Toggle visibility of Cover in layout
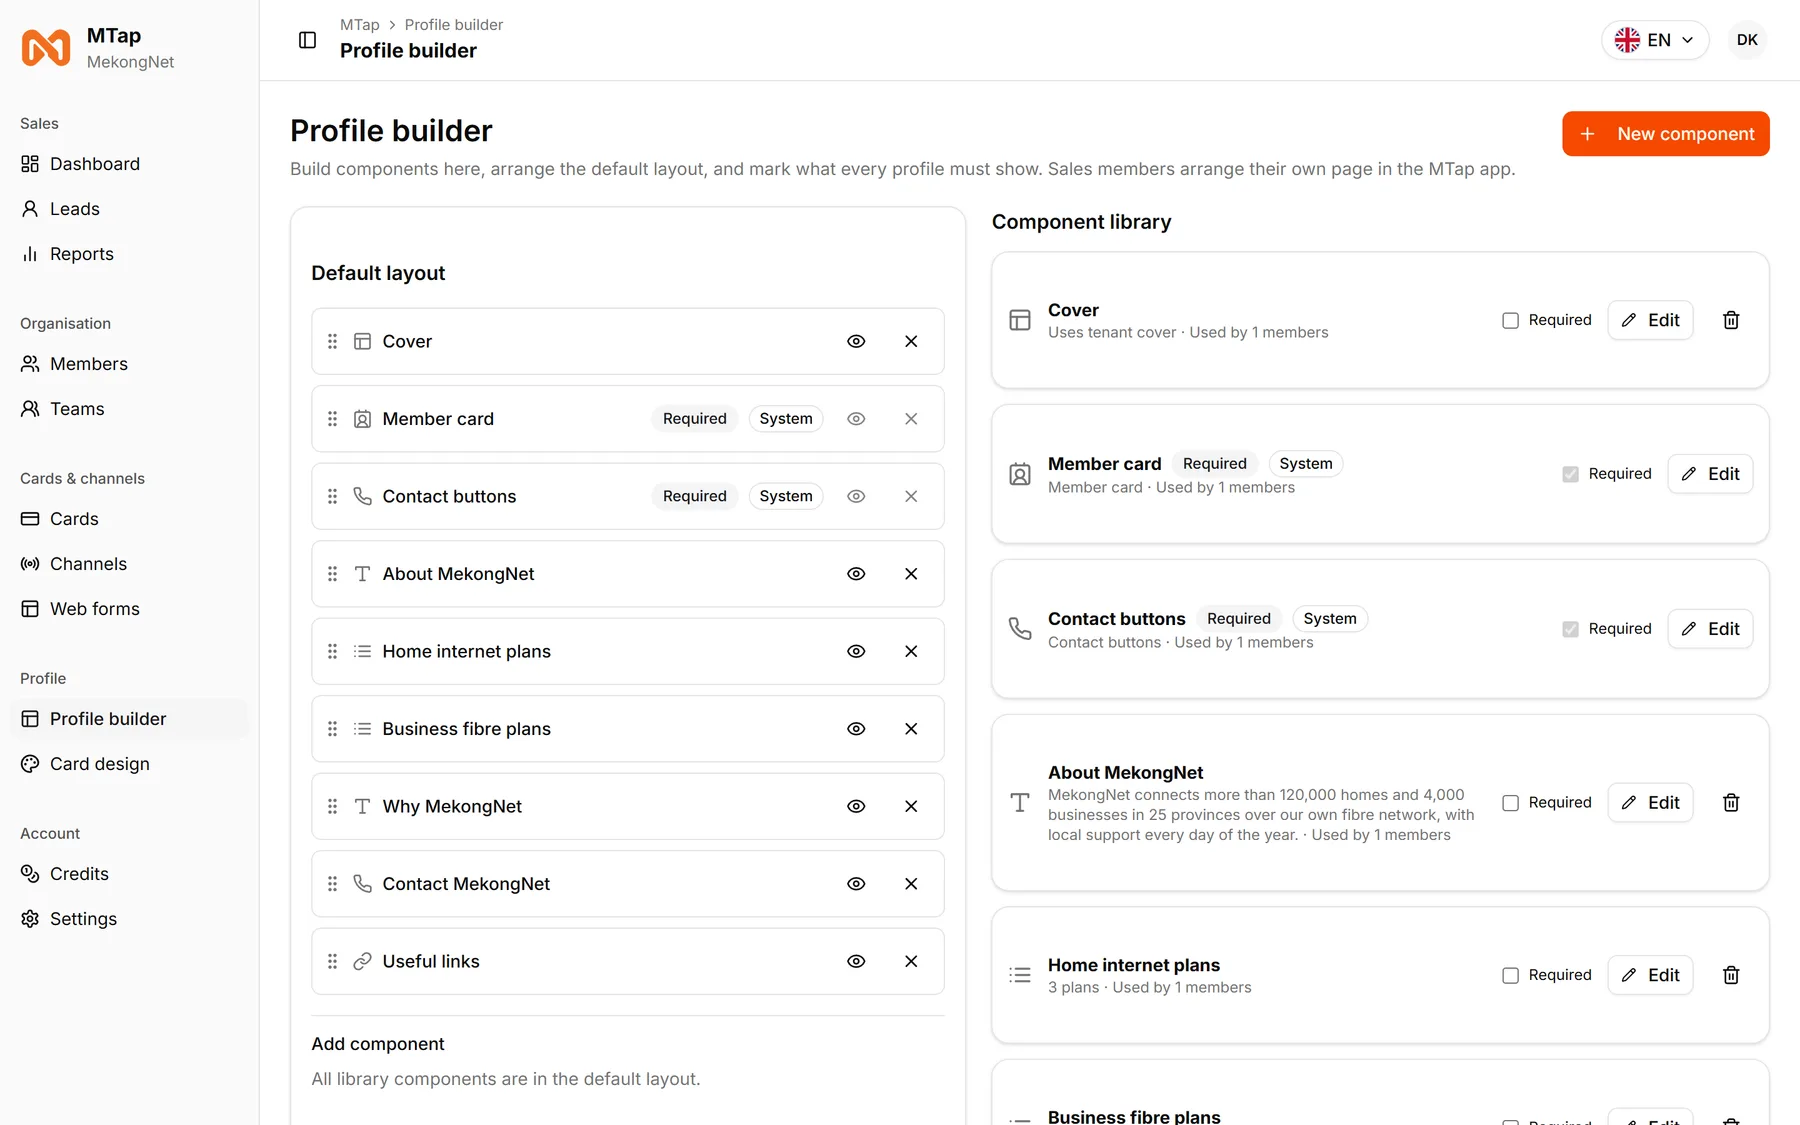1800x1125 pixels. (856, 341)
